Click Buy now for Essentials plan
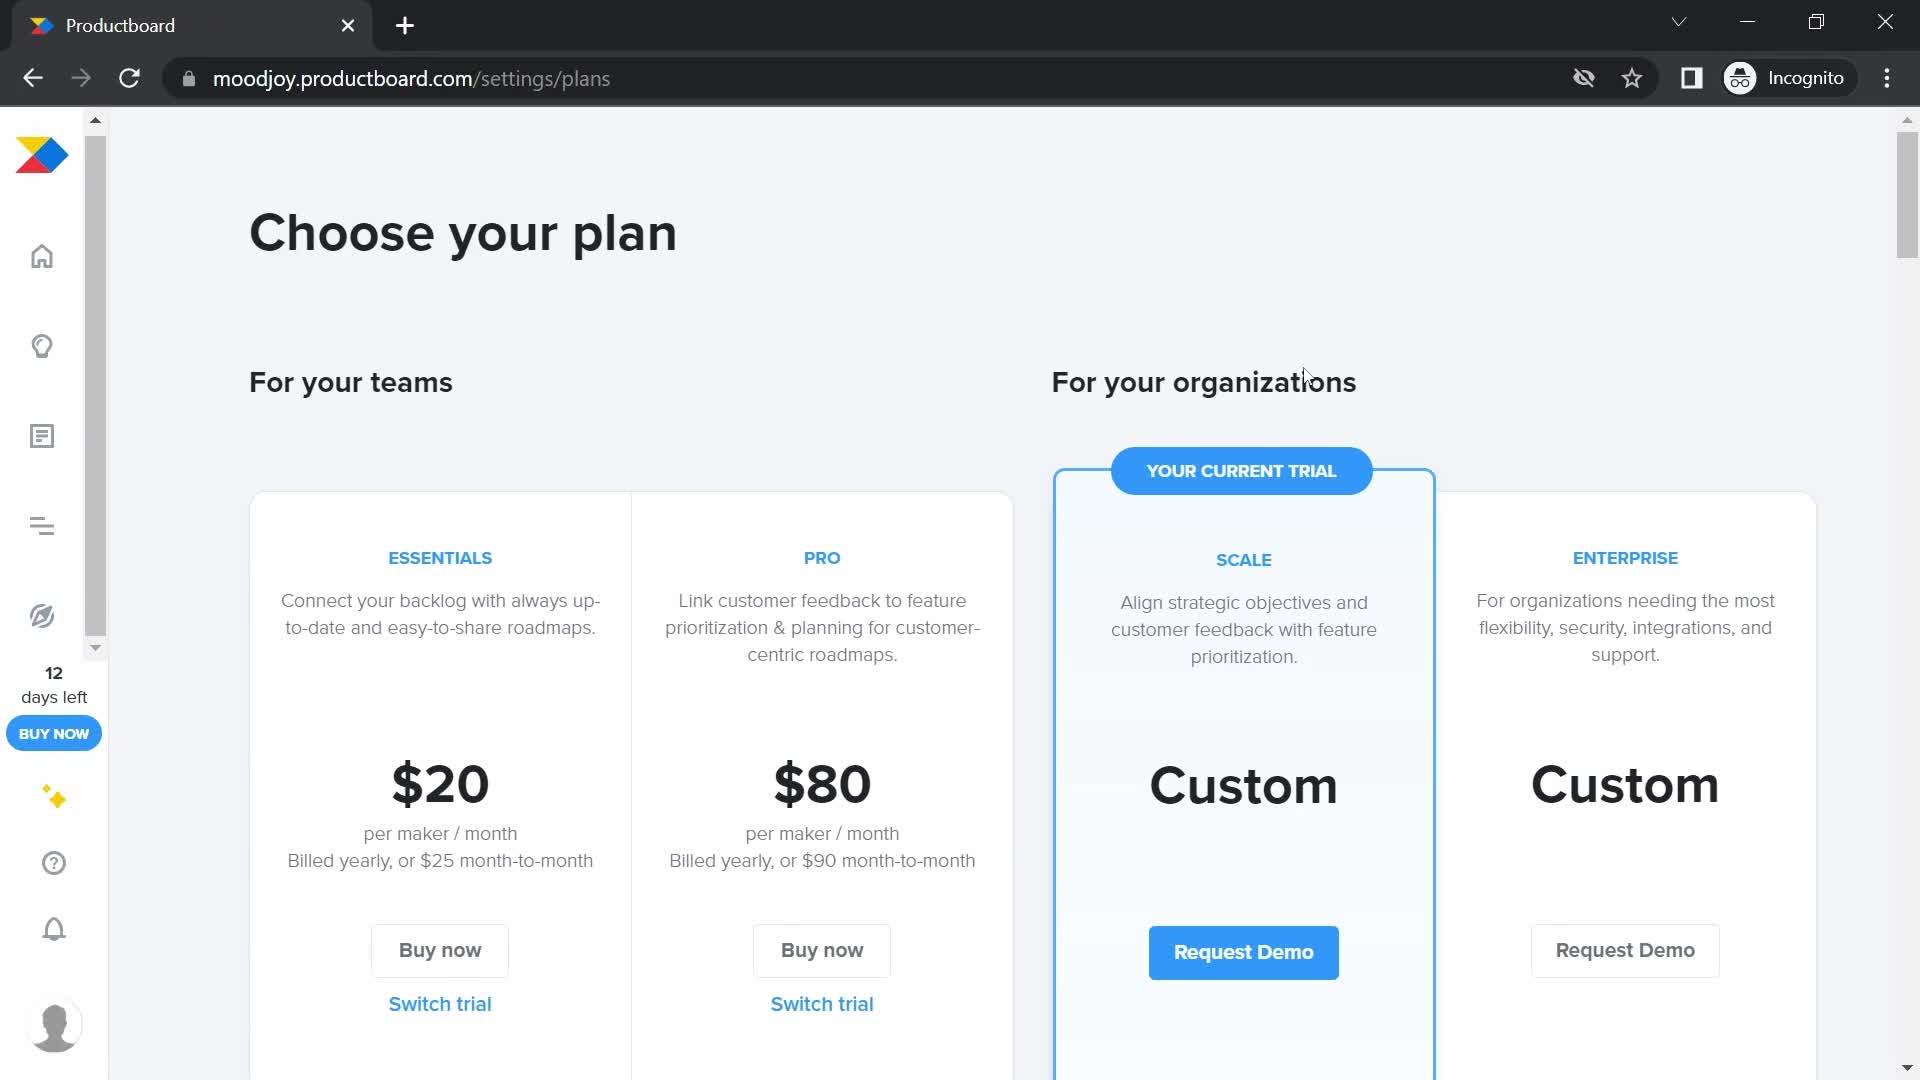The image size is (1920, 1080). [439, 949]
